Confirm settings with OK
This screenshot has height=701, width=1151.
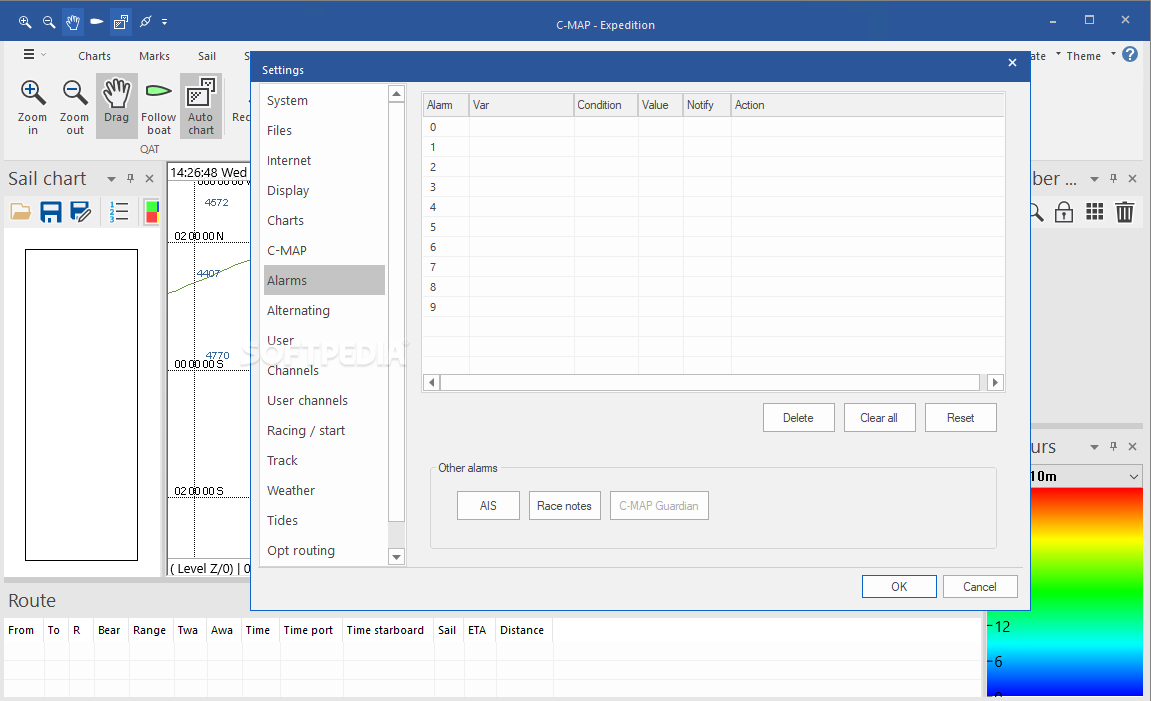899,586
